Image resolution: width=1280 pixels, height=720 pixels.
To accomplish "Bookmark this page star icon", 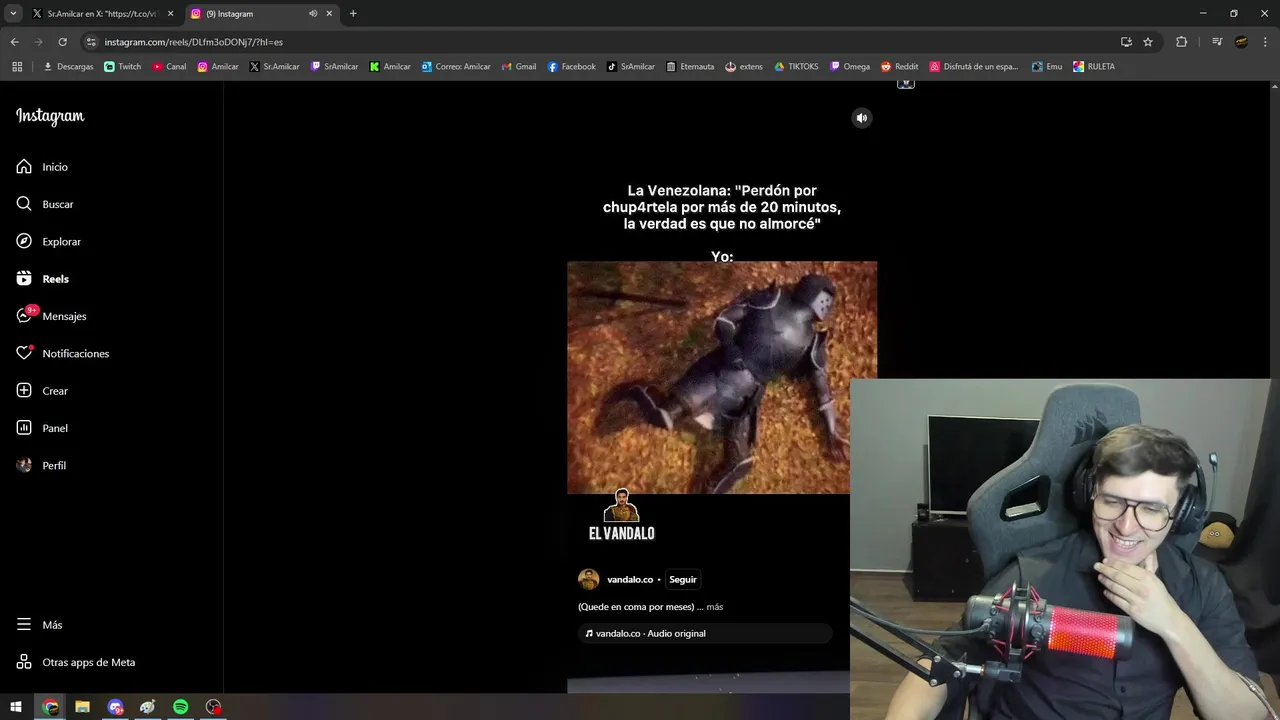I will [1148, 42].
